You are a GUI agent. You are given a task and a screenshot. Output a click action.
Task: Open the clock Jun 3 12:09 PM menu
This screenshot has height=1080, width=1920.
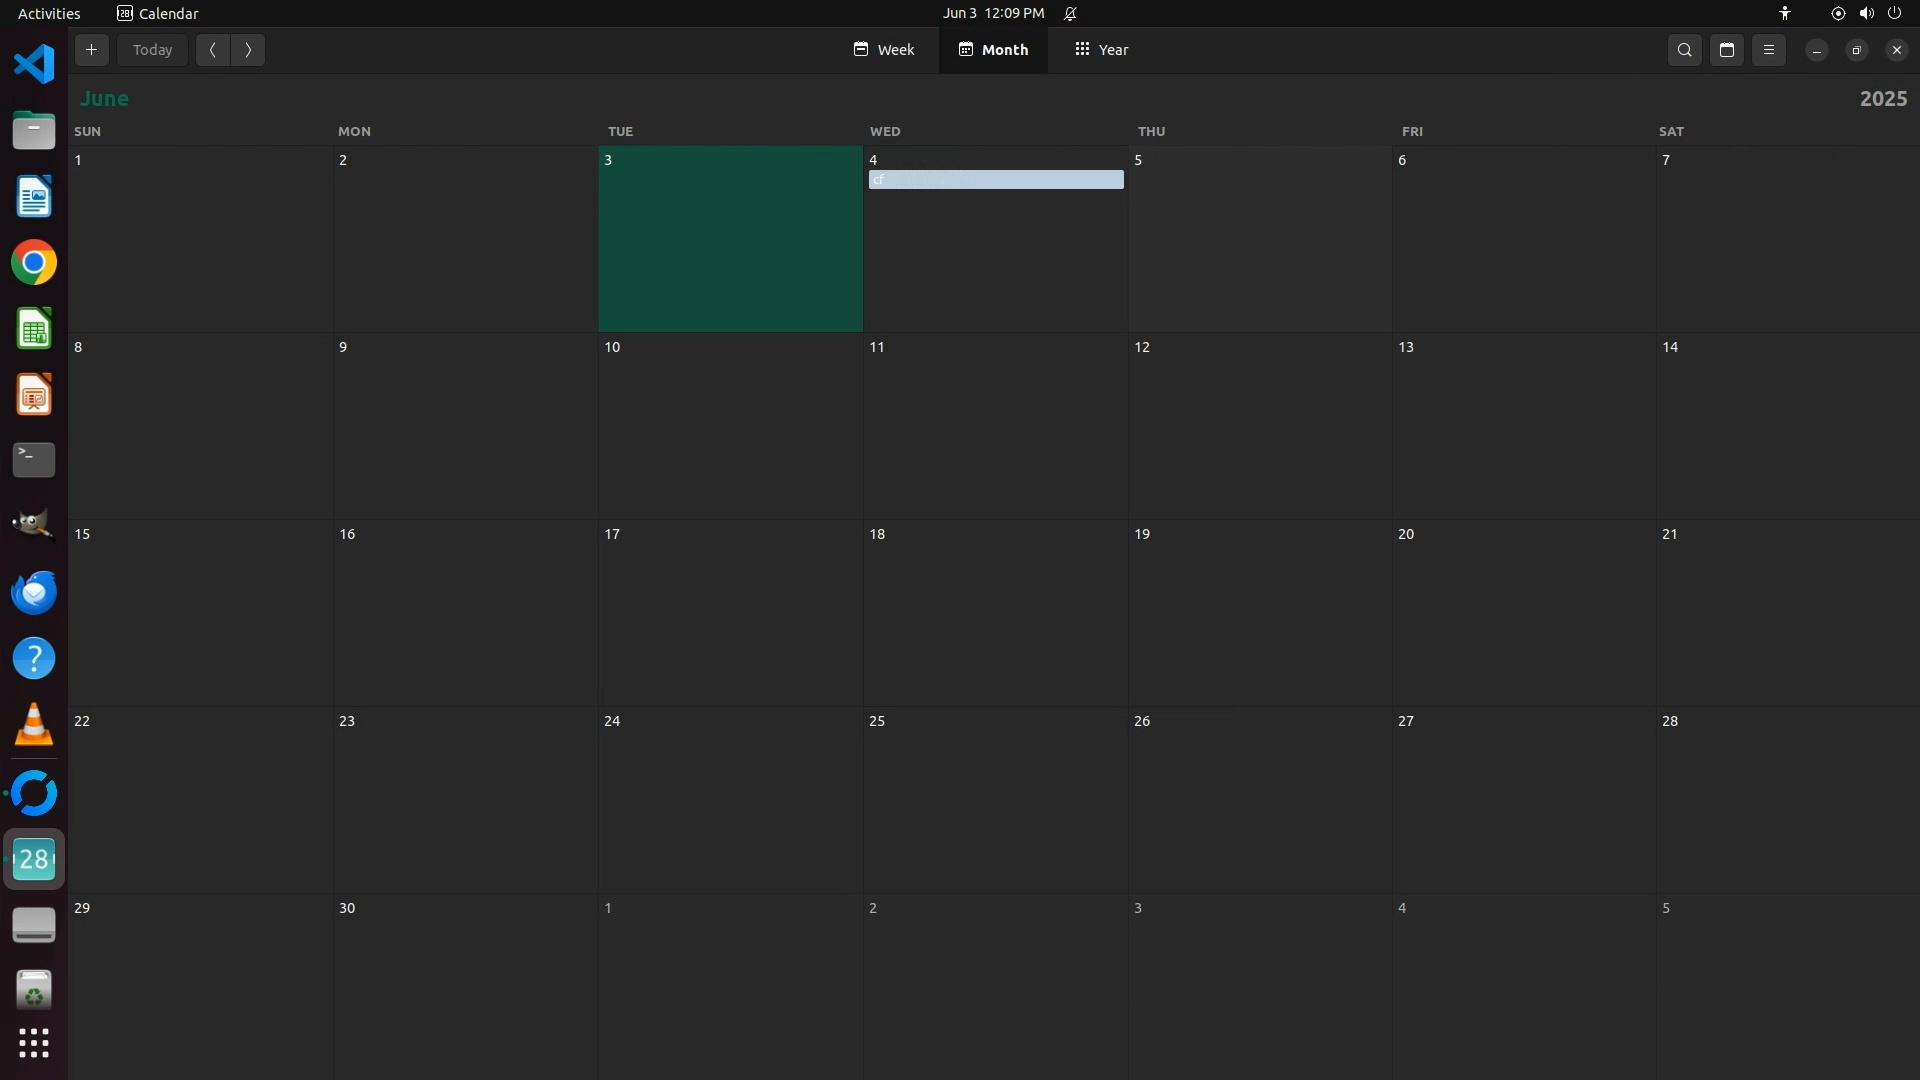(x=993, y=13)
